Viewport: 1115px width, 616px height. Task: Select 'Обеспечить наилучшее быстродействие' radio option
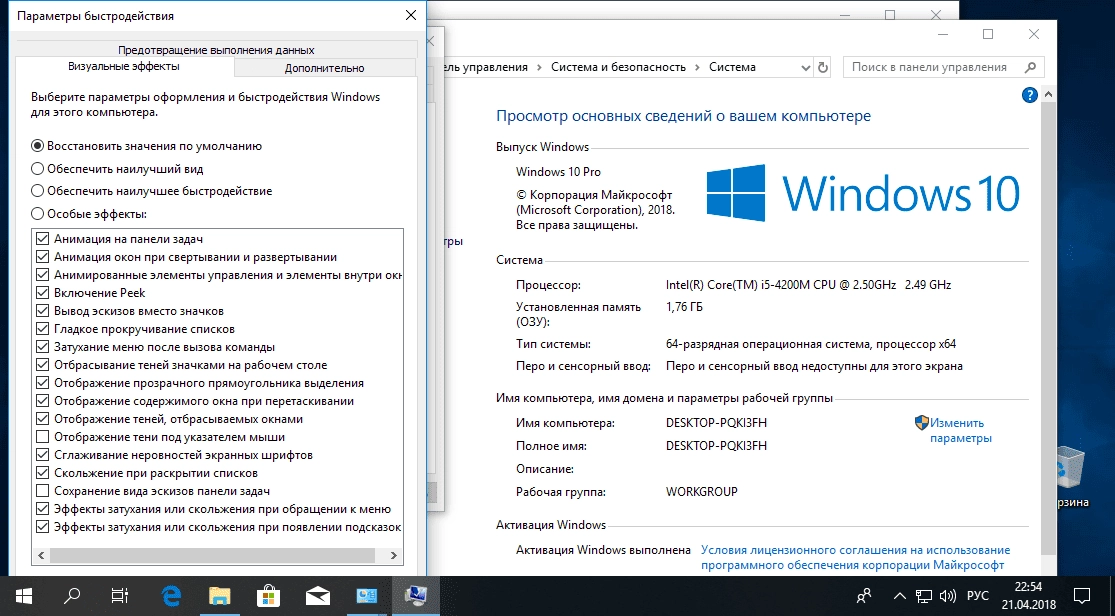point(38,191)
